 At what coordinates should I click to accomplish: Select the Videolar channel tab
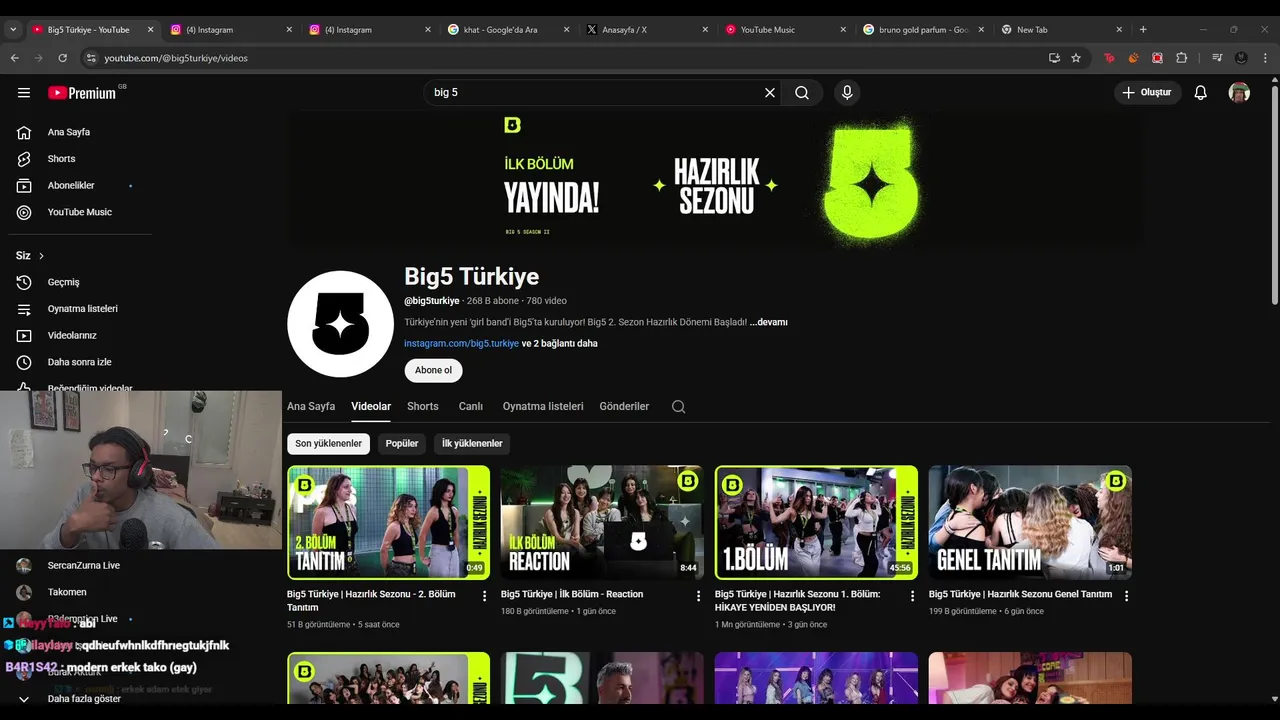coord(371,406)
